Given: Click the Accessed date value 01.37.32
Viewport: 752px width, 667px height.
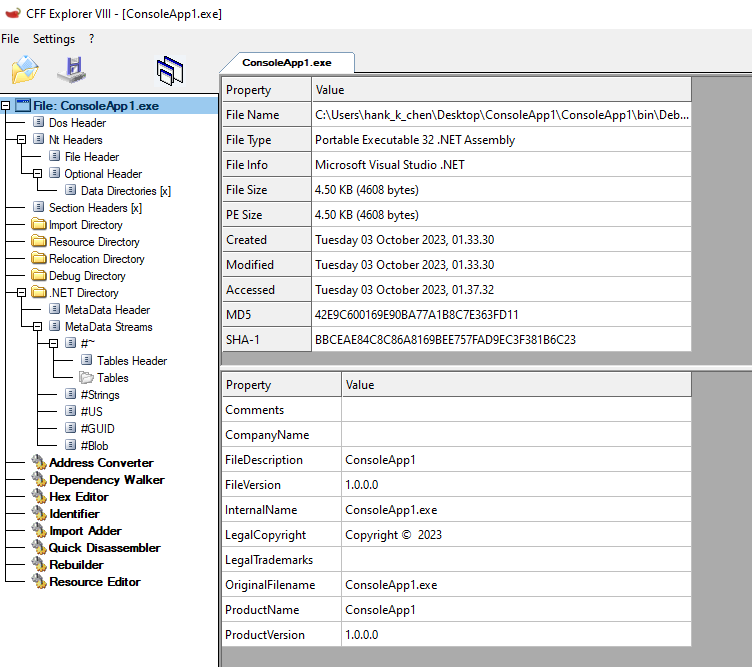Looking at the screenshot, I should tap(404, 290).
